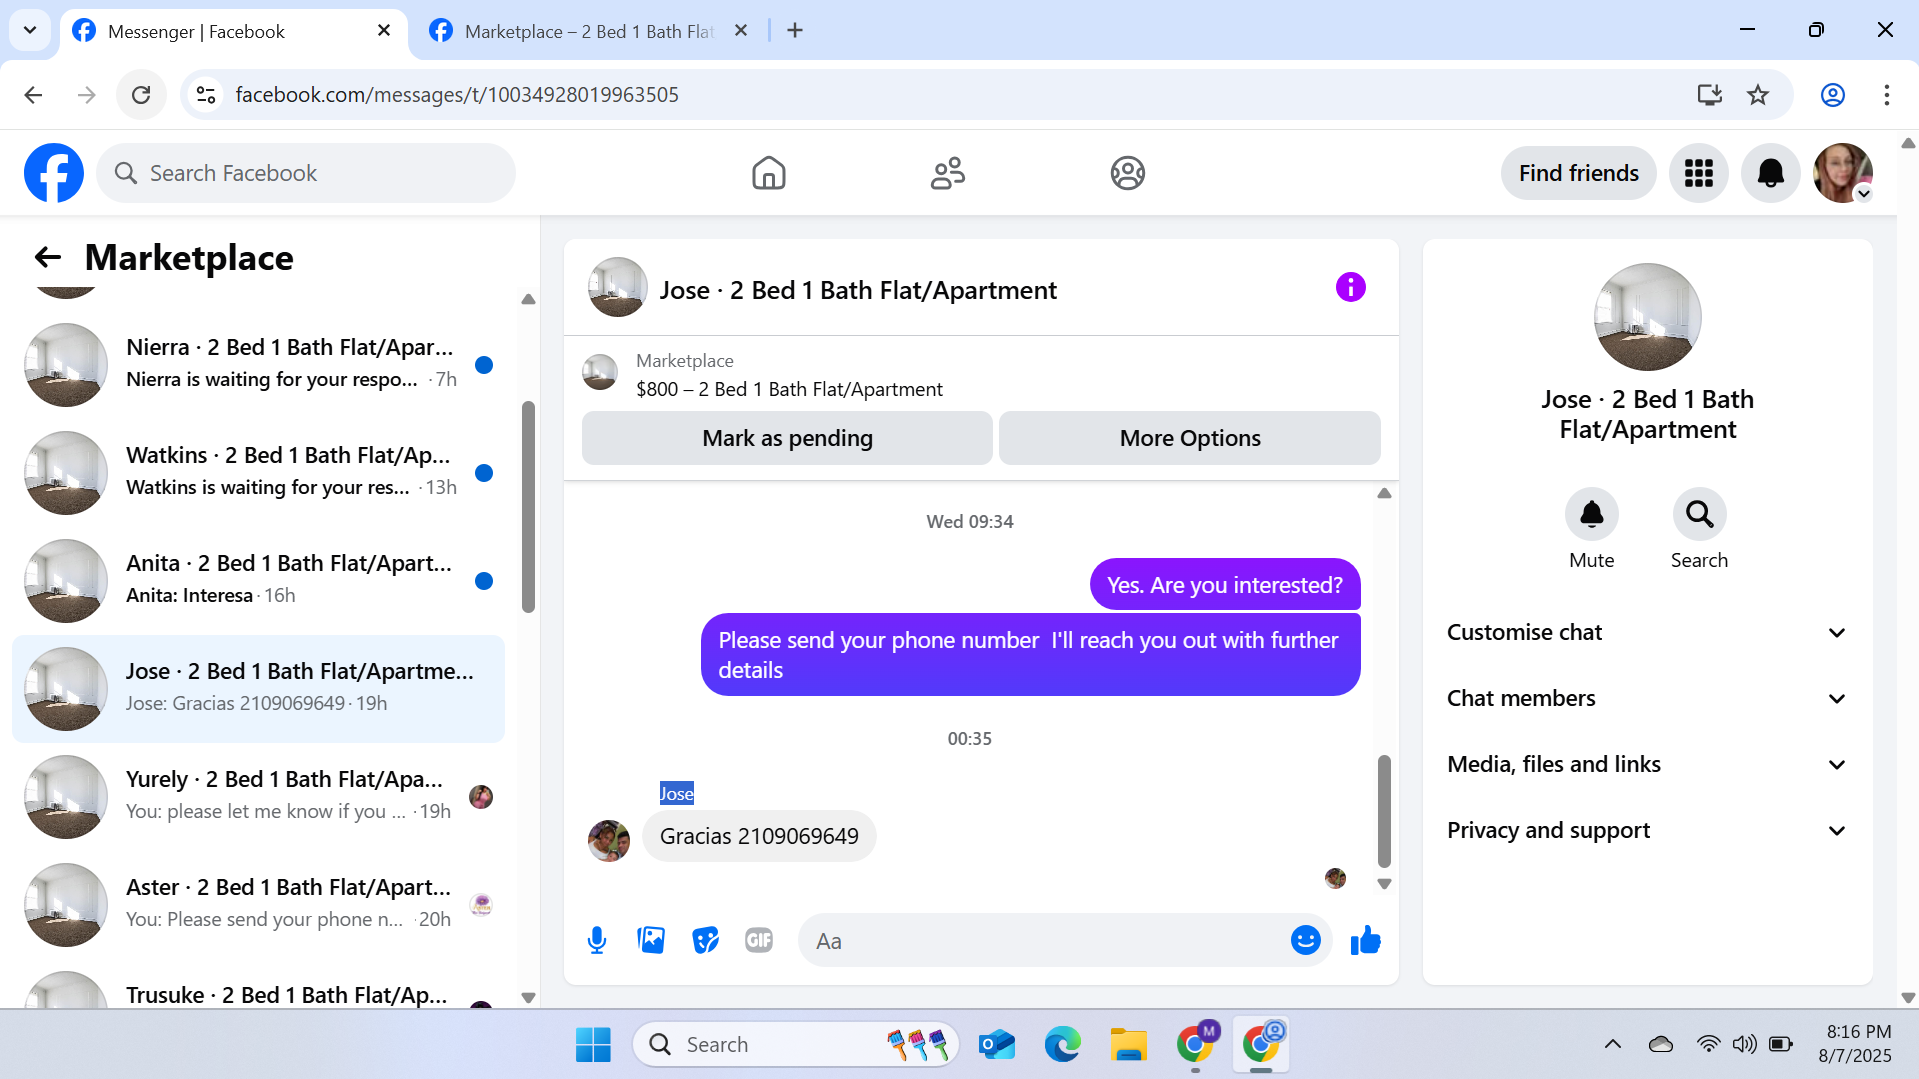Image resolution: width=1919 pixels, height=1079 pixels.
Task: Open File Explorer from the taskbar
Action: (x=1128, y=1044)
